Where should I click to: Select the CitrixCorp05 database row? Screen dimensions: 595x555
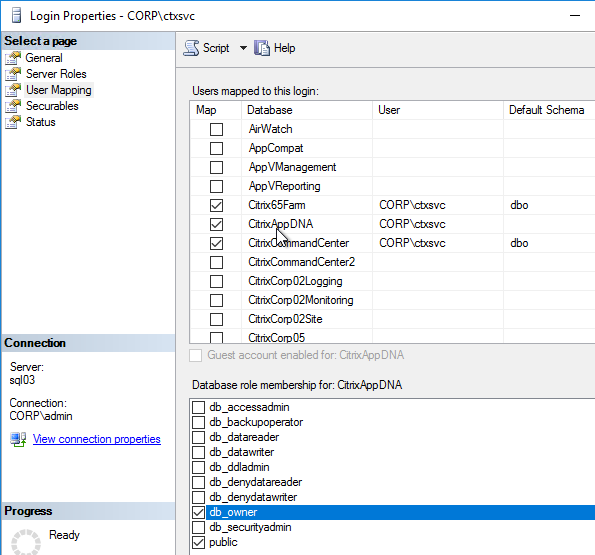point(276,337)
